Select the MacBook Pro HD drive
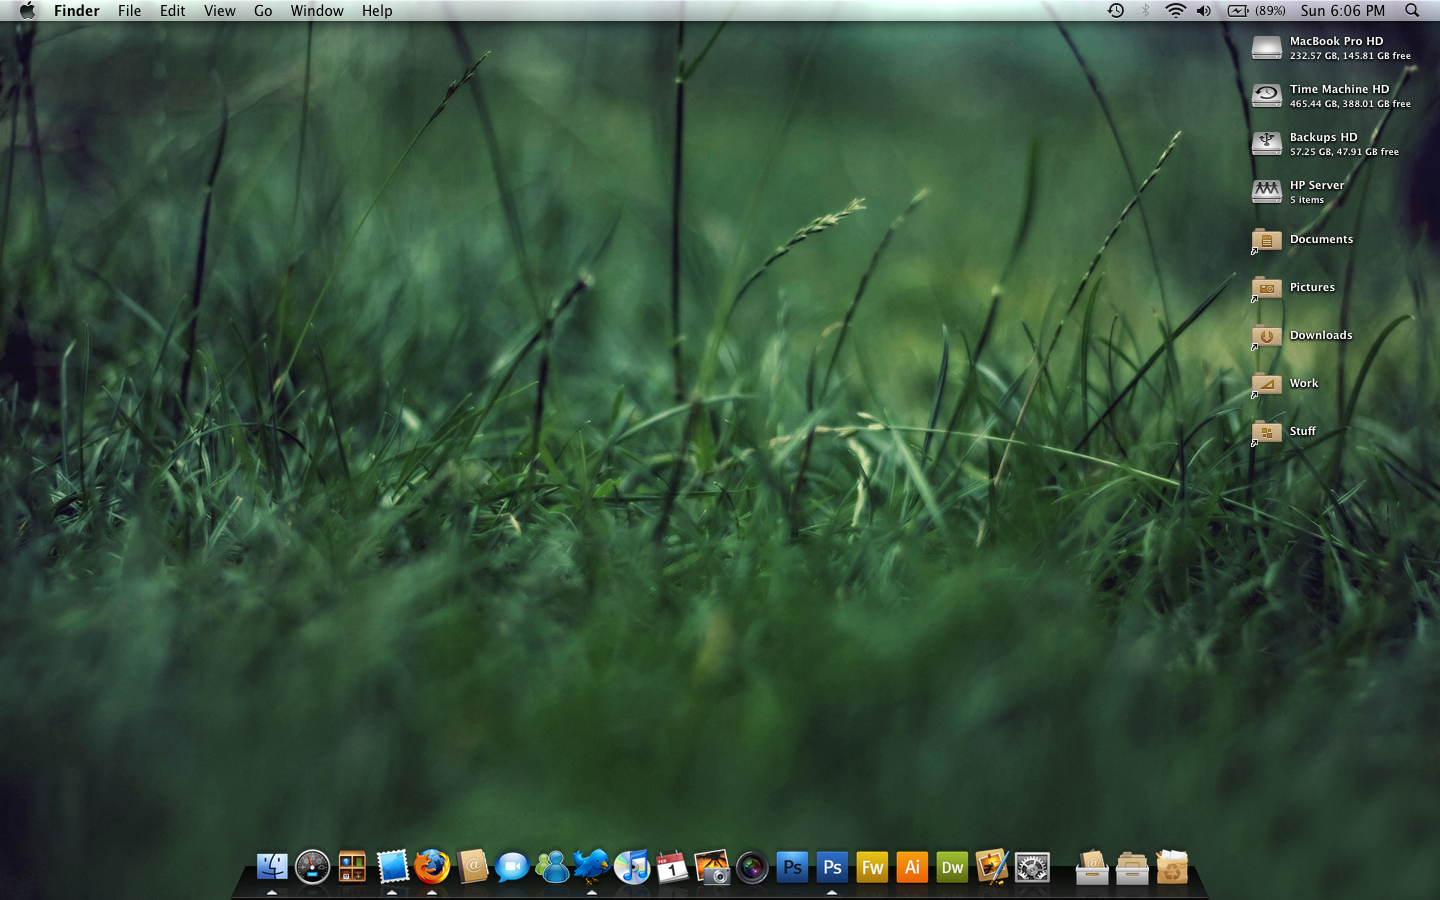Image resolution: width=1440 pixels, height=900 pixels. [1267, 48]
